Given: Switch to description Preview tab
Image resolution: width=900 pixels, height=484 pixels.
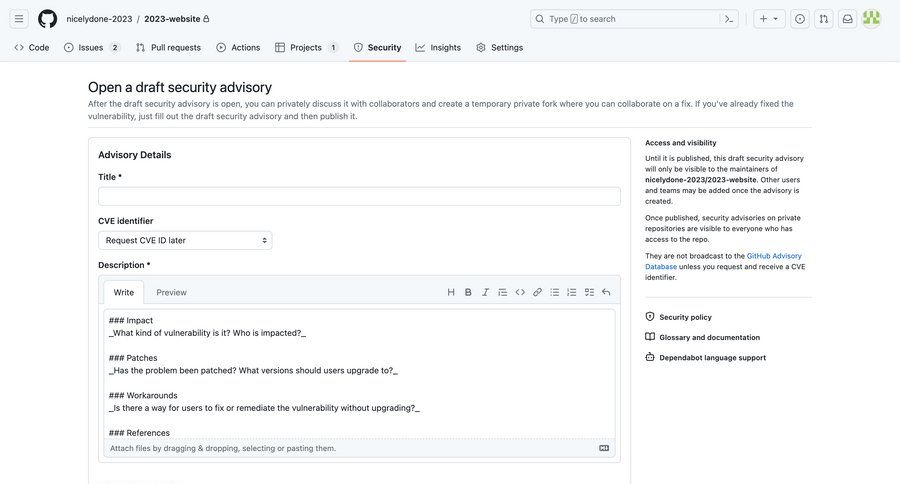Looking at the screenshot, I should [171, 292].
